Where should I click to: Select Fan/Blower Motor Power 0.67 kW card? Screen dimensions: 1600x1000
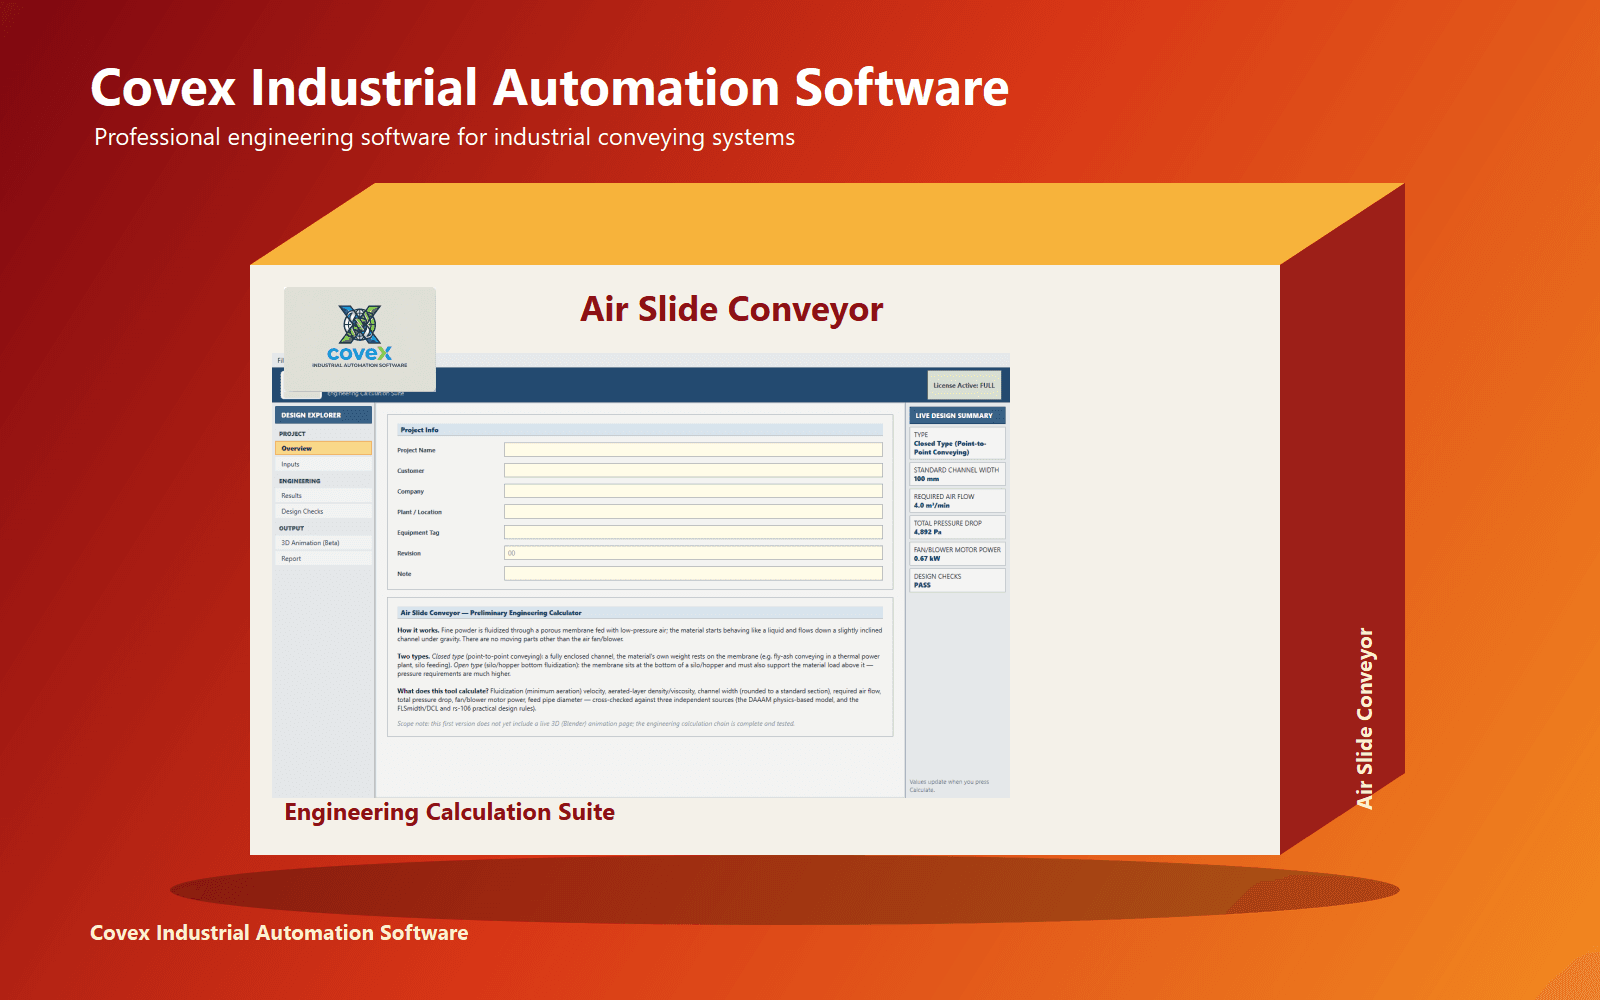tap(957, 554)
